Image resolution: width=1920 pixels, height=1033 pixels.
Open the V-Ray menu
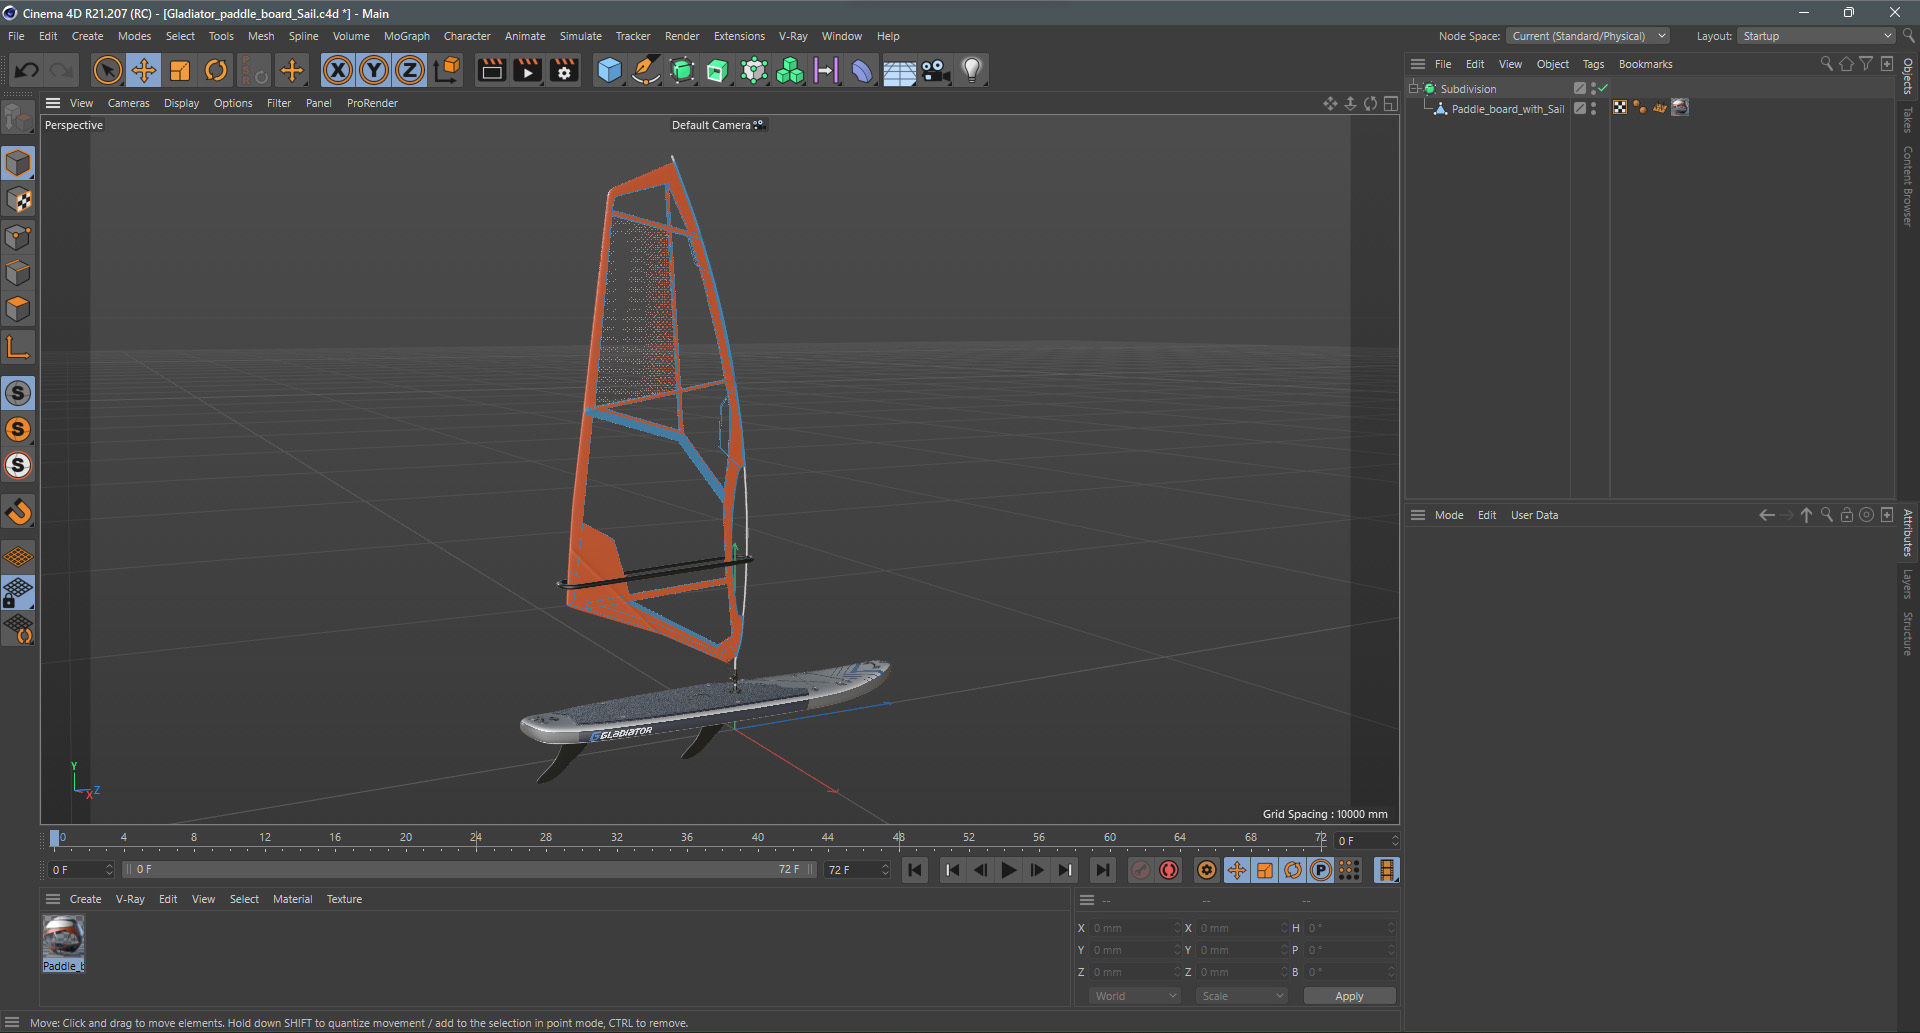point(793,36)
